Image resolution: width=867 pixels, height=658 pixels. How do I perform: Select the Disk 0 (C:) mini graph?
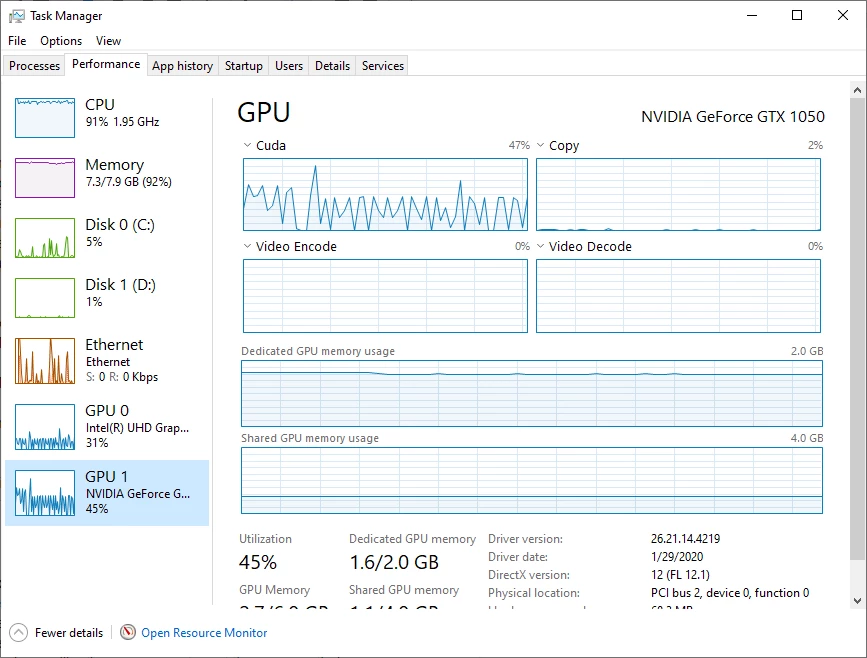(x=45, y=238)
